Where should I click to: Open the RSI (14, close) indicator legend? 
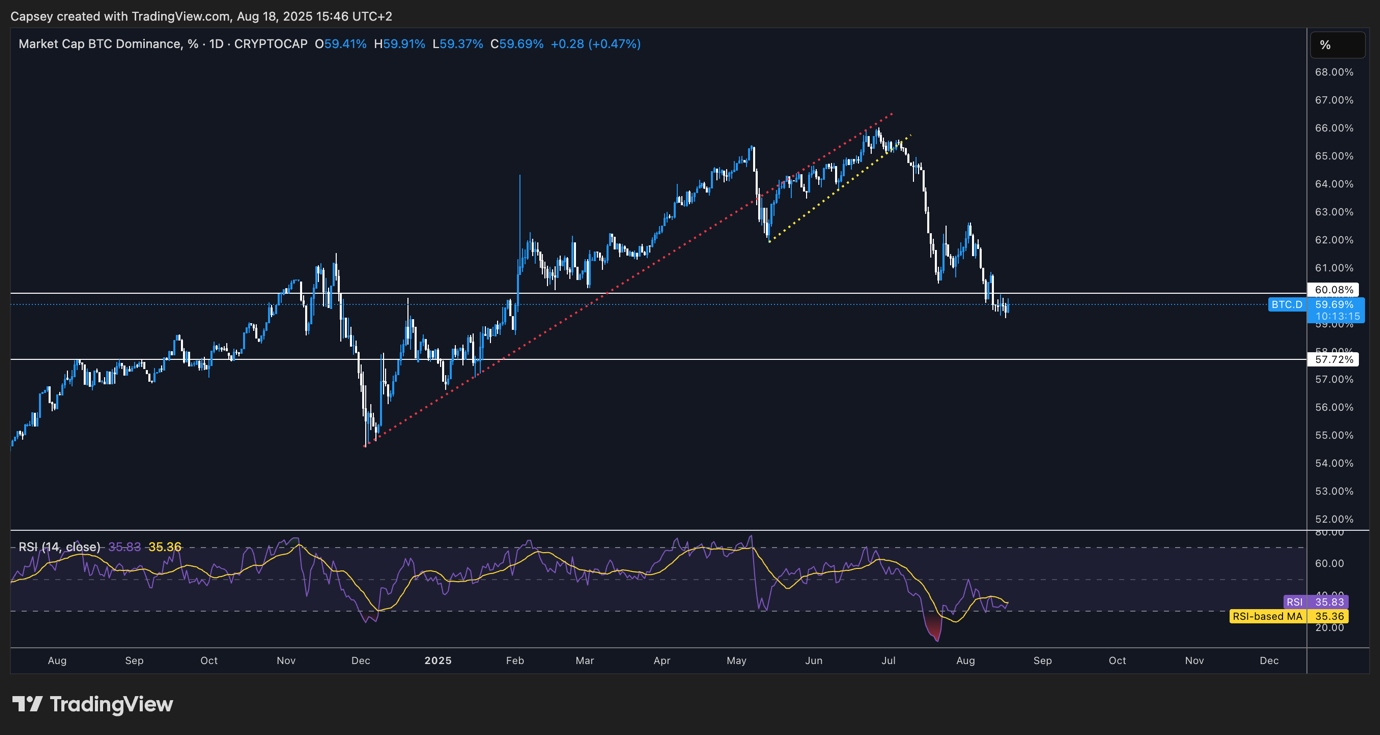click(x=59, y=547)
